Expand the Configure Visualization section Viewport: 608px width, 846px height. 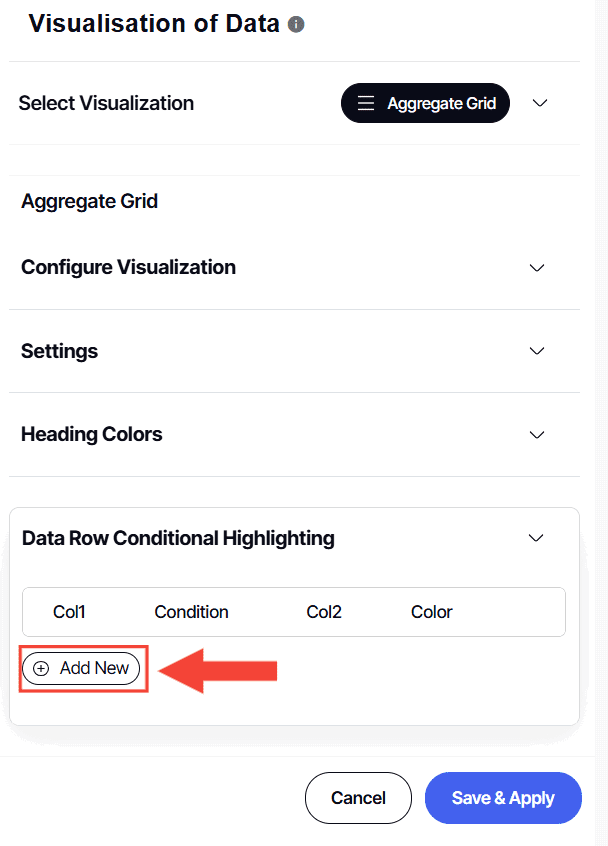click(537, 268)
